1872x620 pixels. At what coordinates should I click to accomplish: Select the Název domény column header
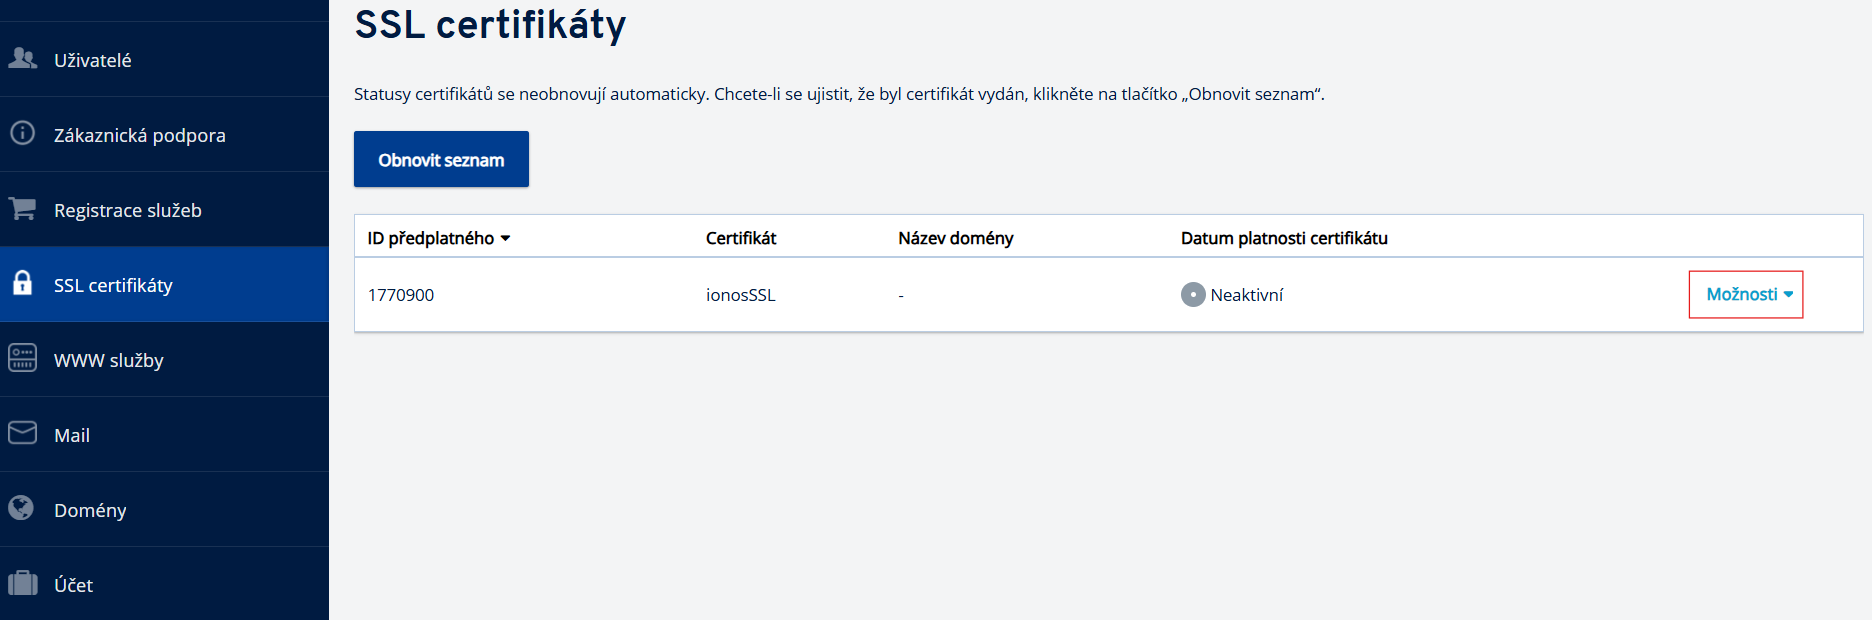[x=955, y=239]
